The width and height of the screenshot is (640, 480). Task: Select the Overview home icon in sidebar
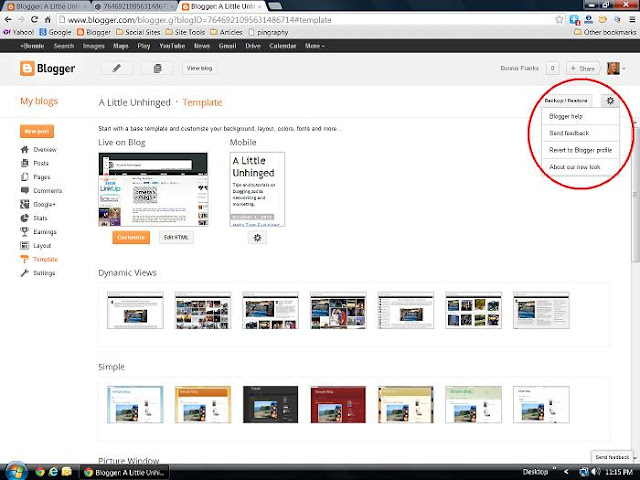[24, 149]
